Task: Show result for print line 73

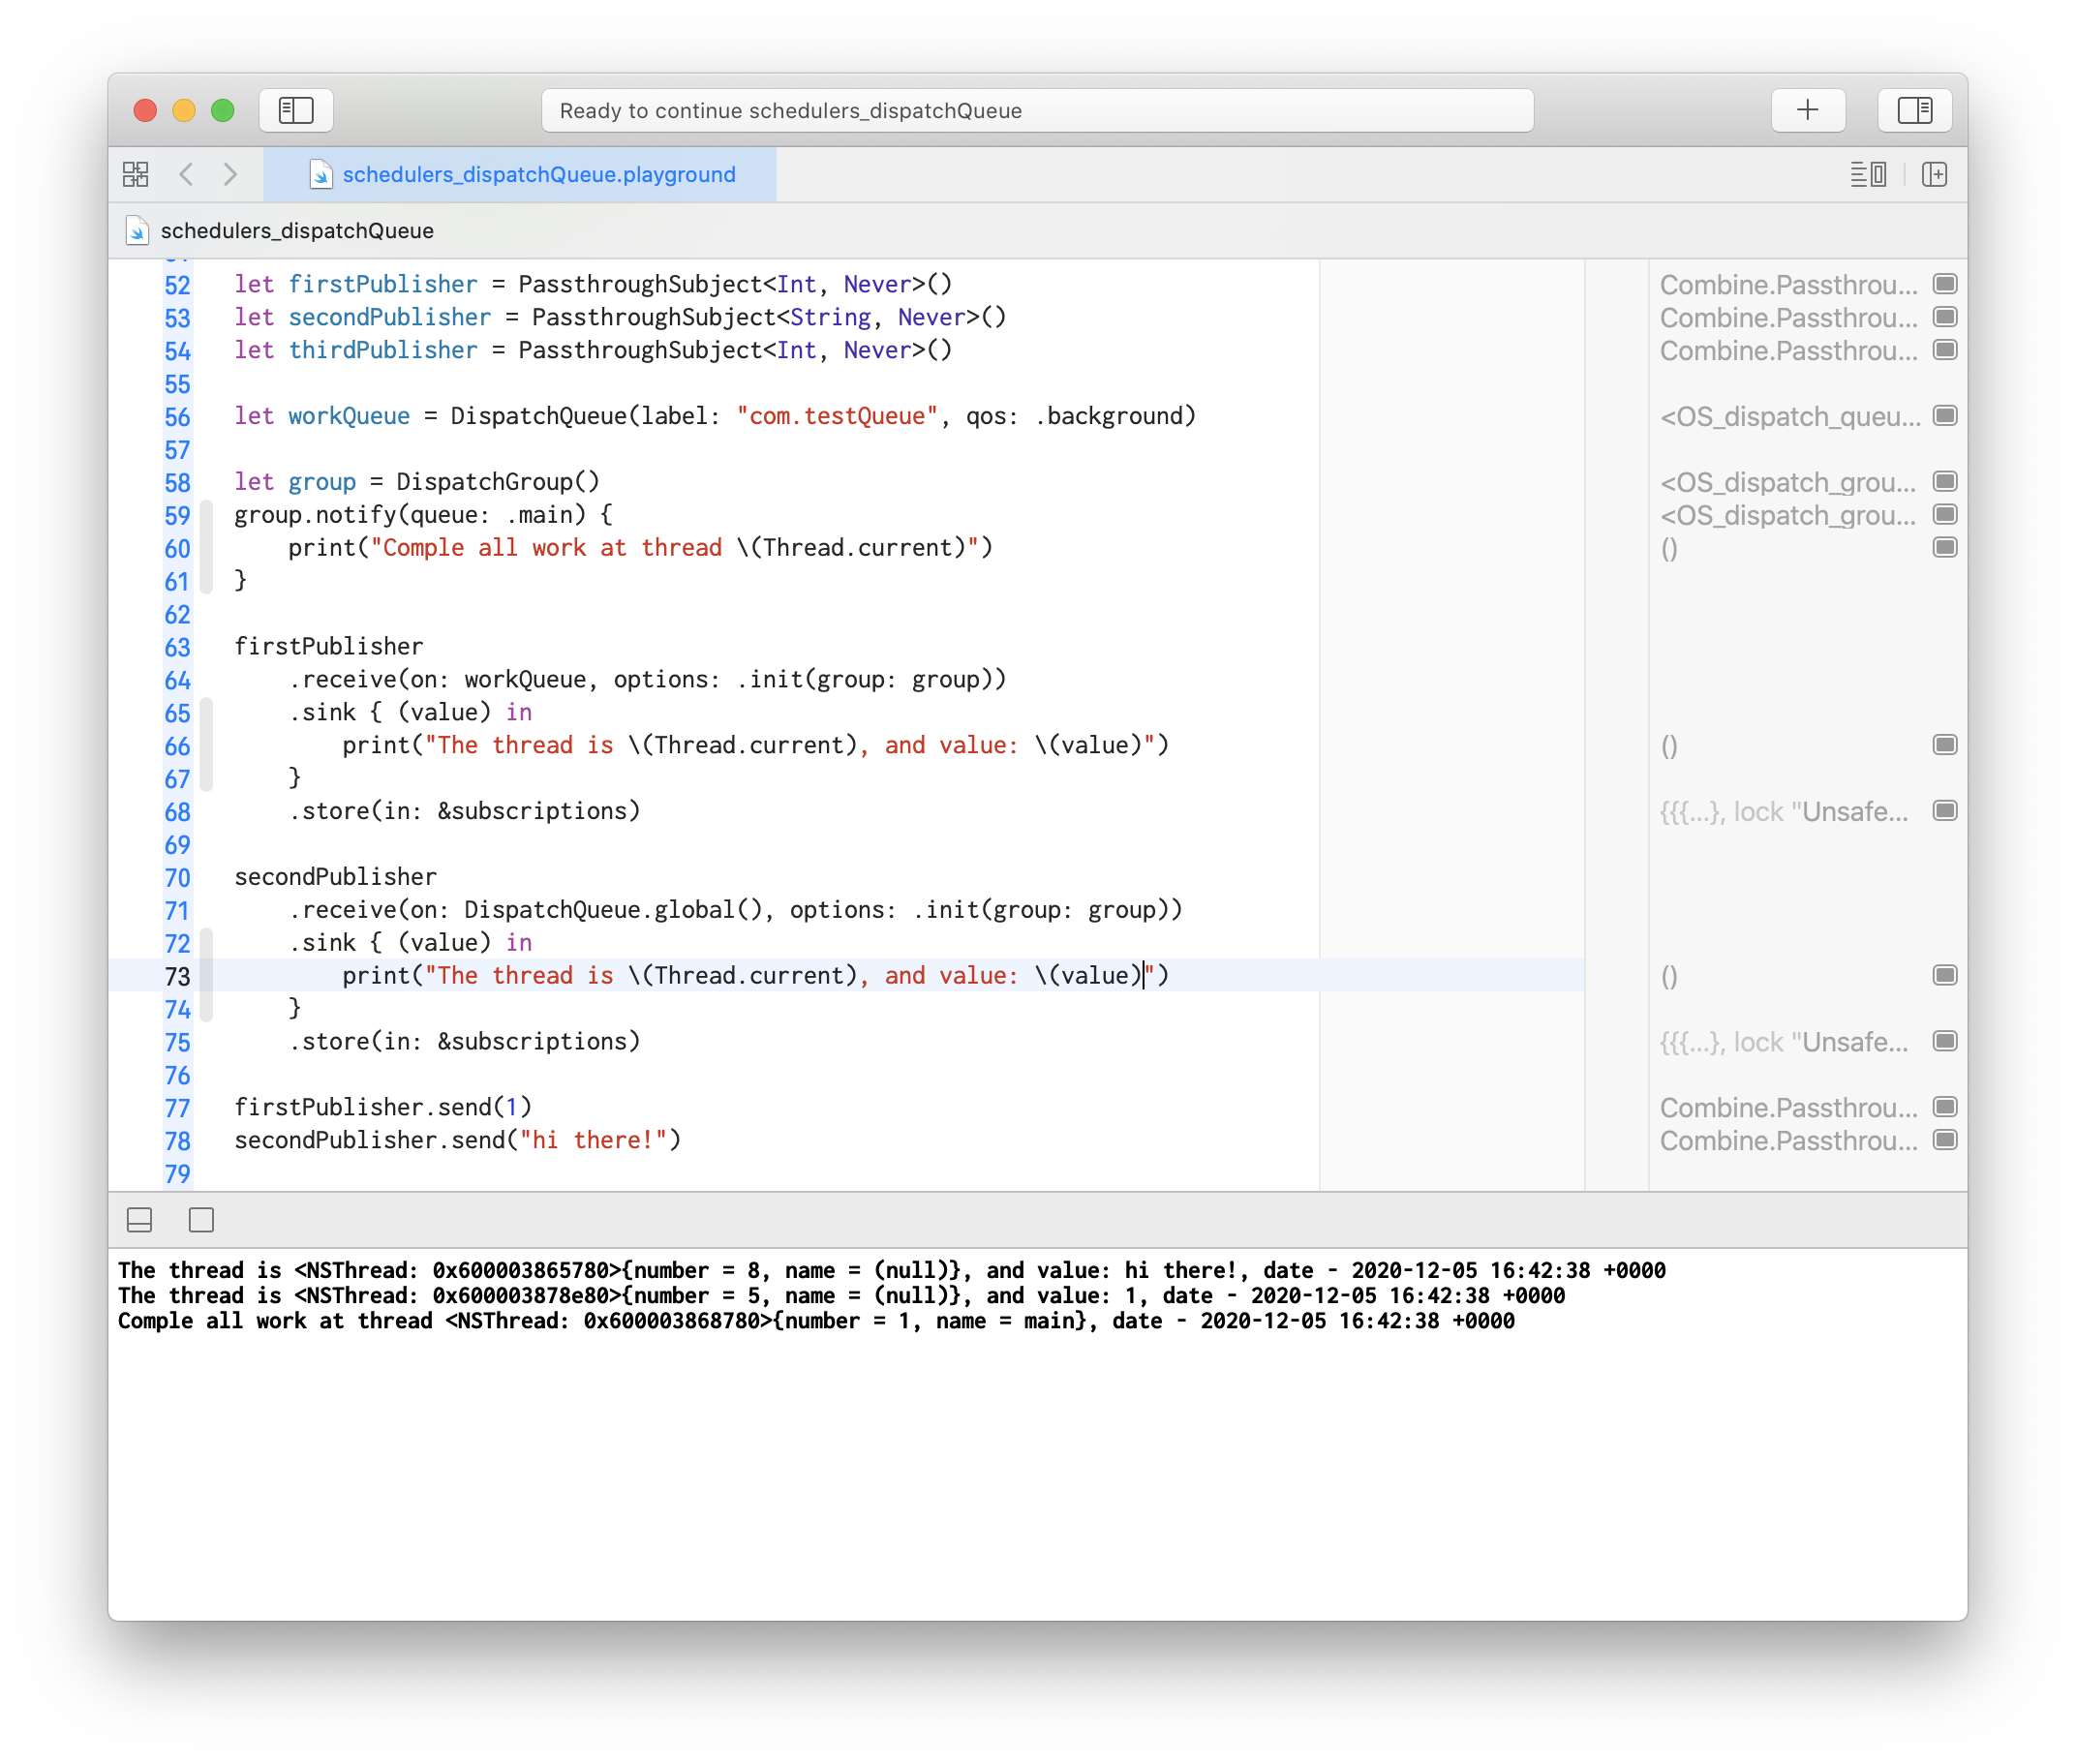Action: pyautogui.click(x=1944, y=975)
